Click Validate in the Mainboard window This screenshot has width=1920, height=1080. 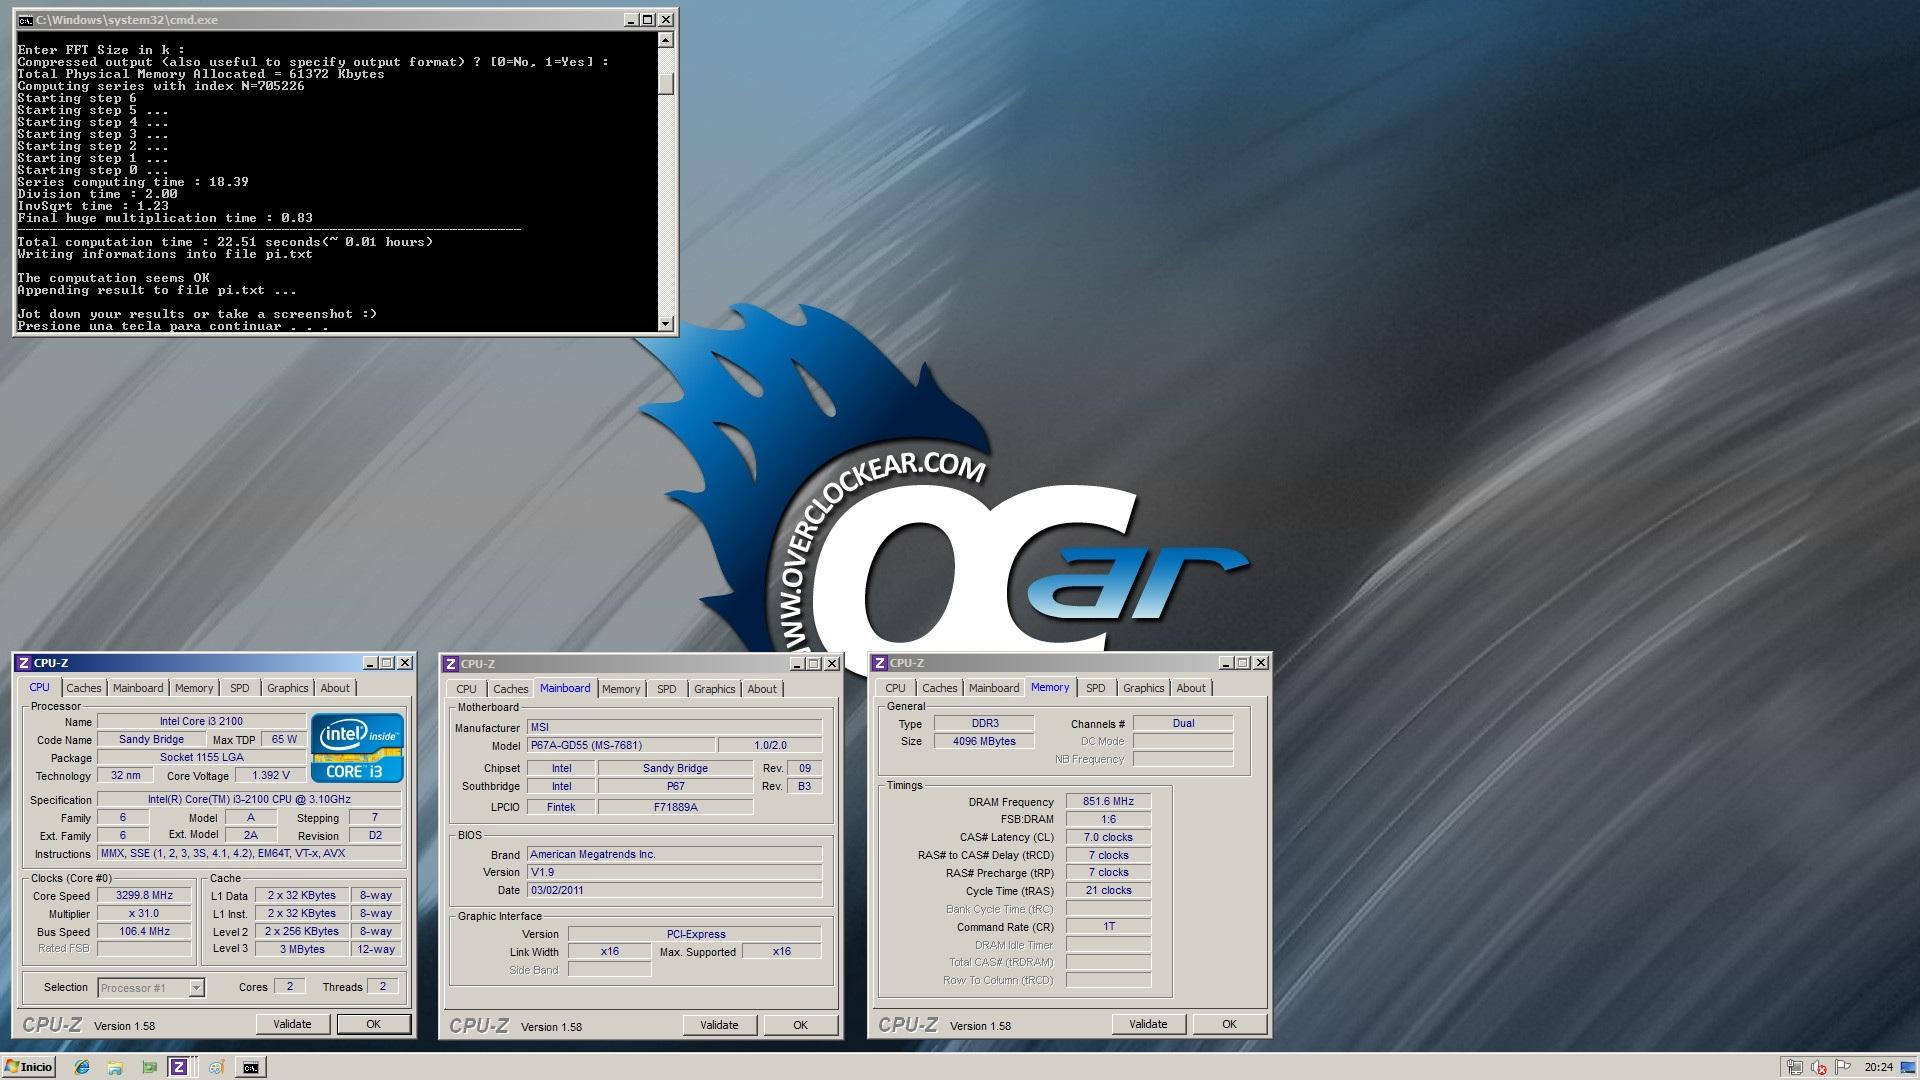tap(719, 1025)
